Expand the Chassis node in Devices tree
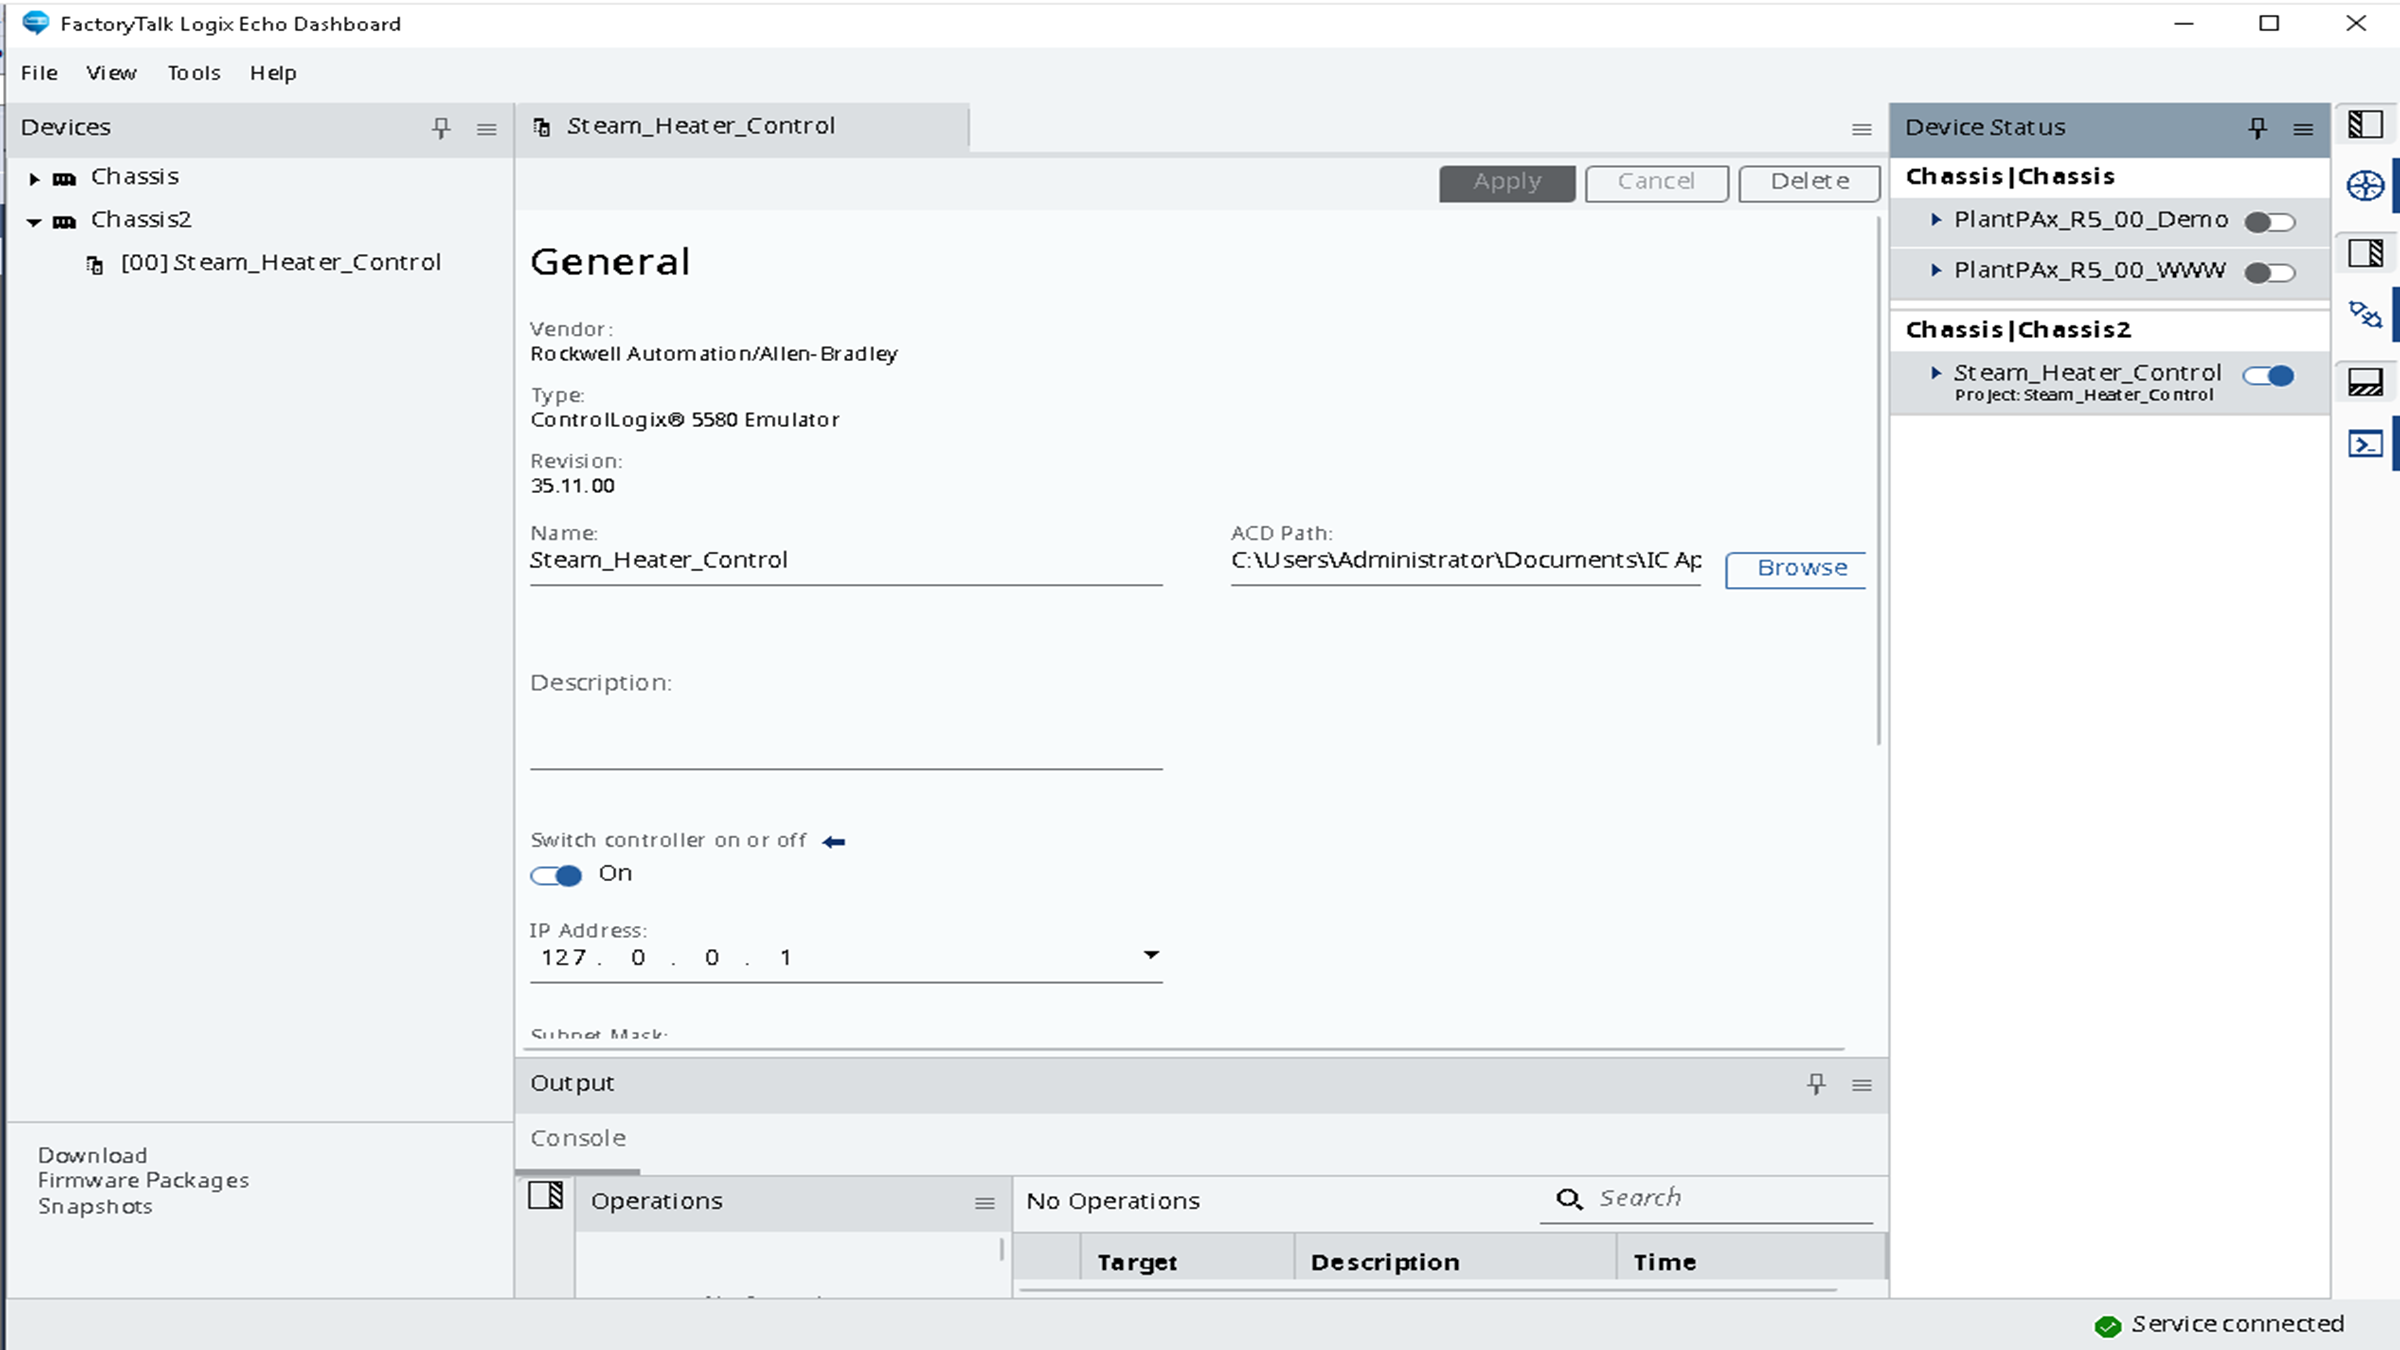Image resolution: width=2400 pixels, height=1350 pixels. tap(34, 179)
